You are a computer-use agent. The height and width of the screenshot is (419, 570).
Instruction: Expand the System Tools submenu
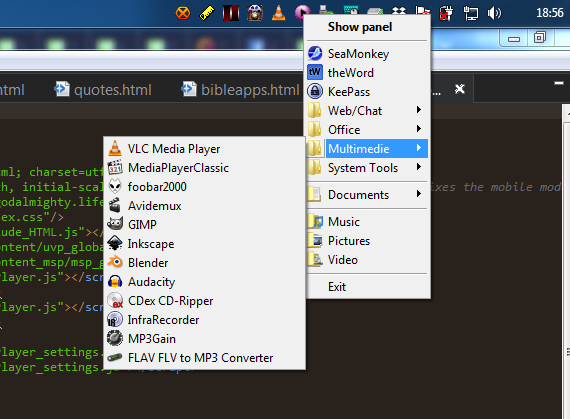point(367,168)
